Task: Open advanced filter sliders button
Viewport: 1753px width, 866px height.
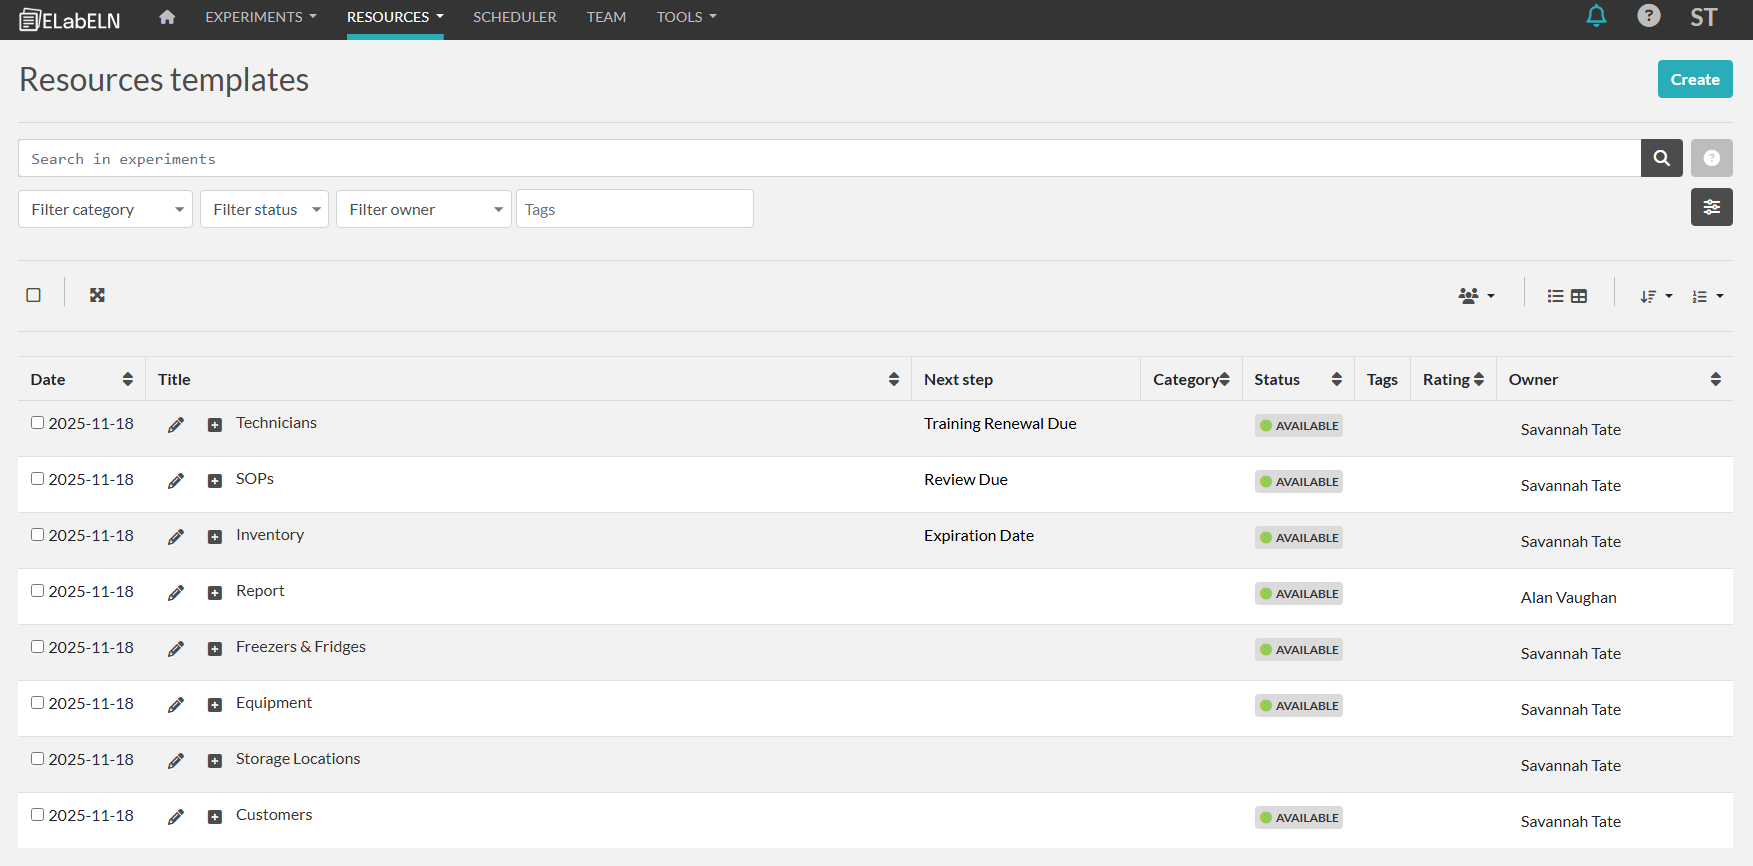Action: [1711, 207]
